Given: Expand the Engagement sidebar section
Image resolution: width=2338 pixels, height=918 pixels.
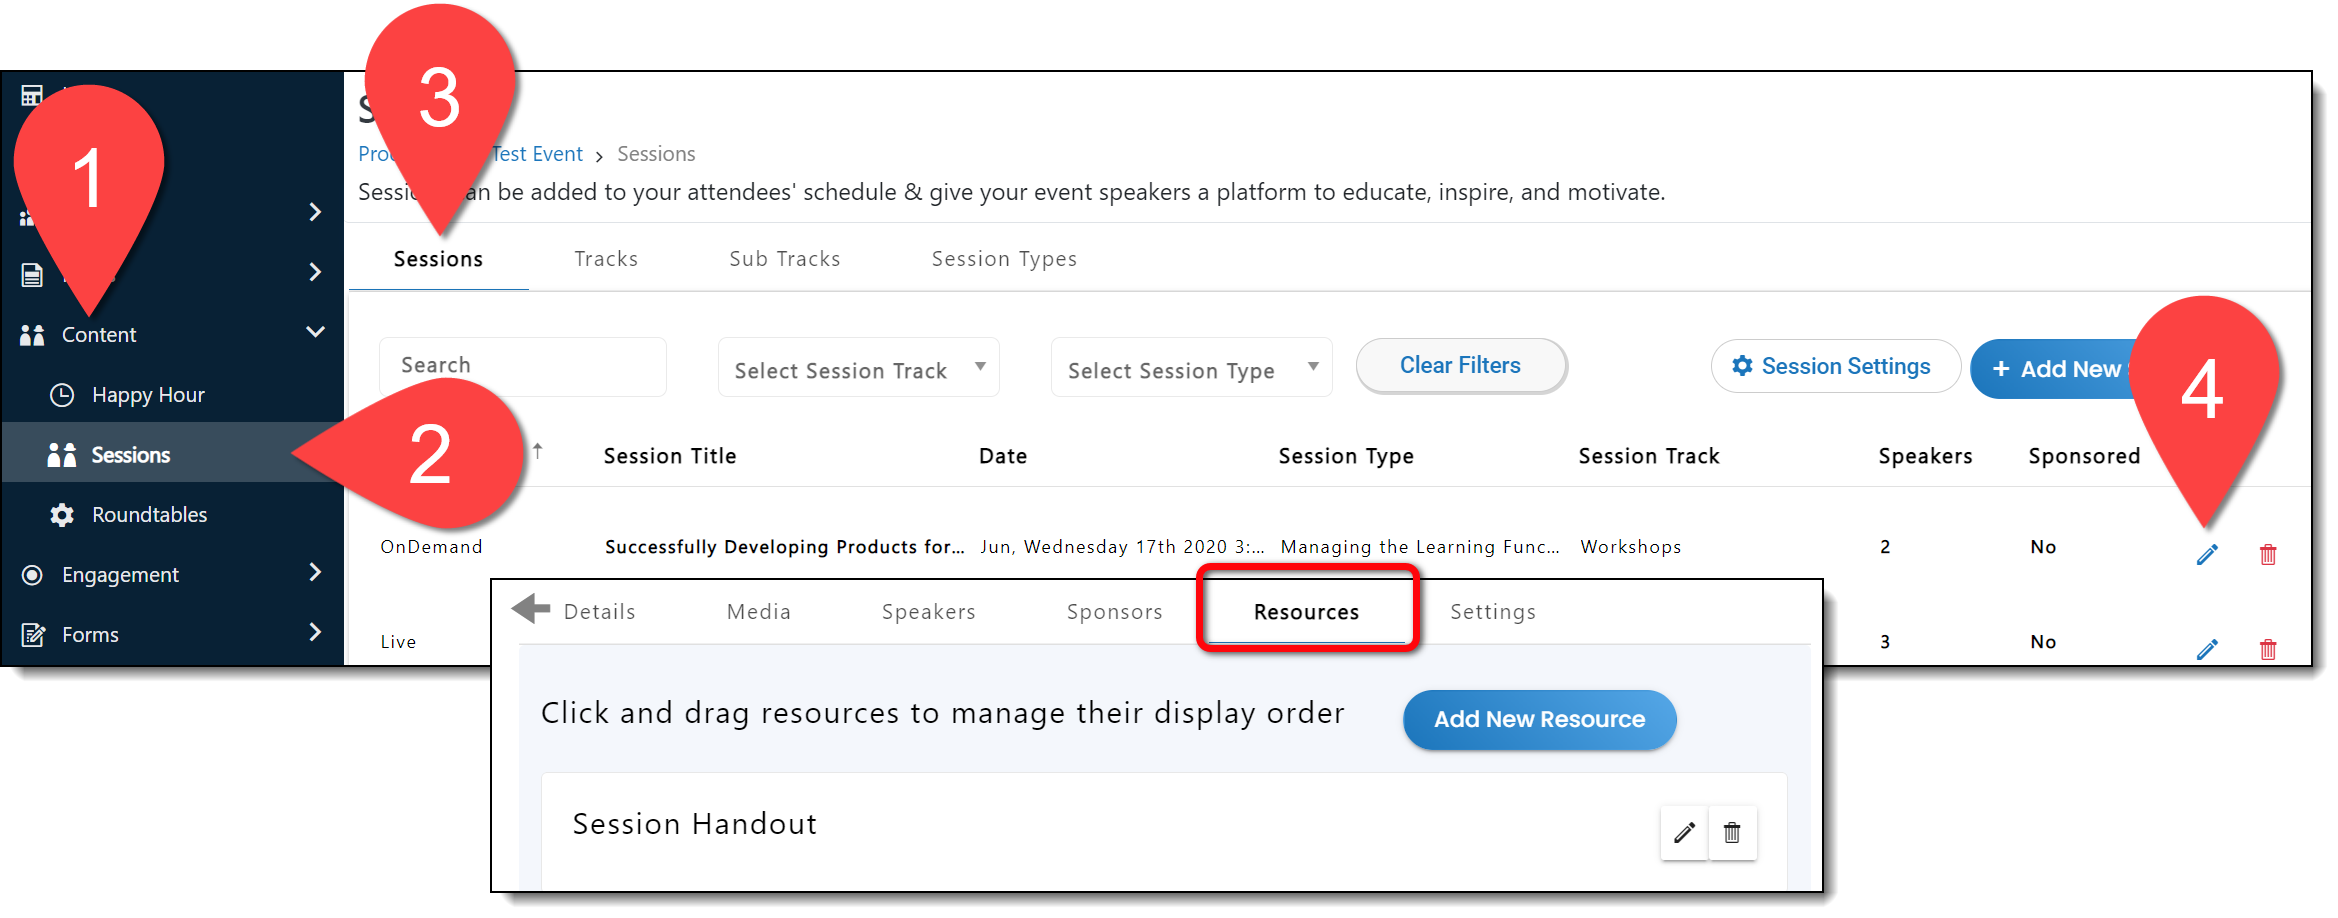Looking at the screenshot, I should [x=315, y=572].
